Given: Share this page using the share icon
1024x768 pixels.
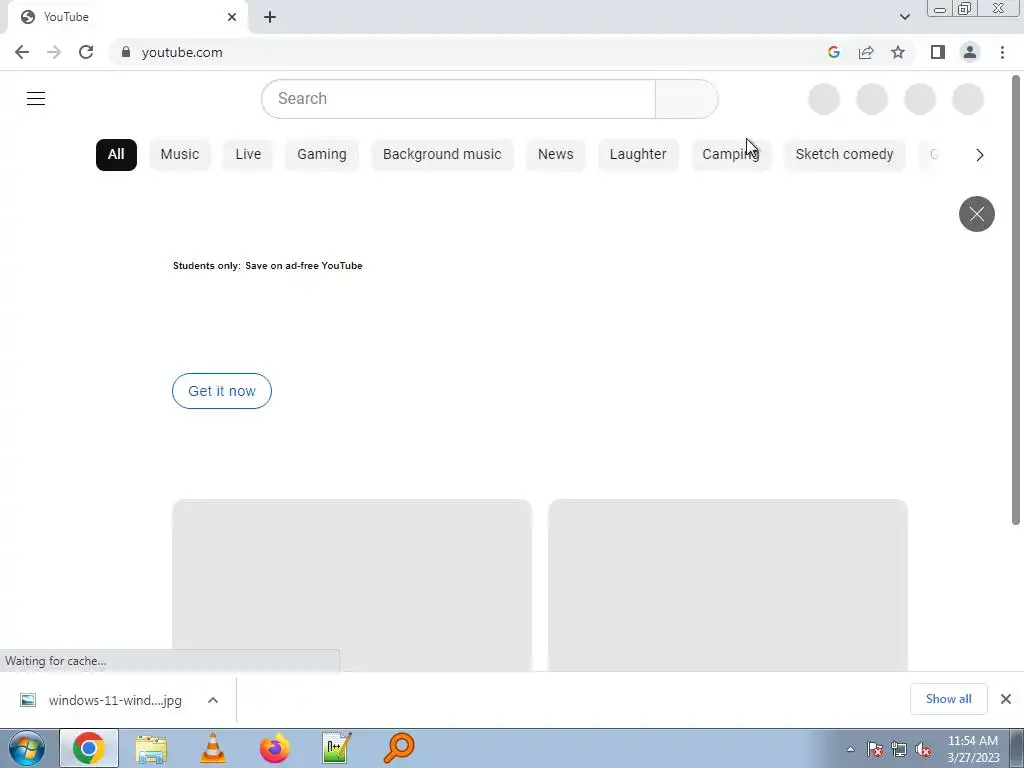Looking at the screenshot, I should click(866, 52).
